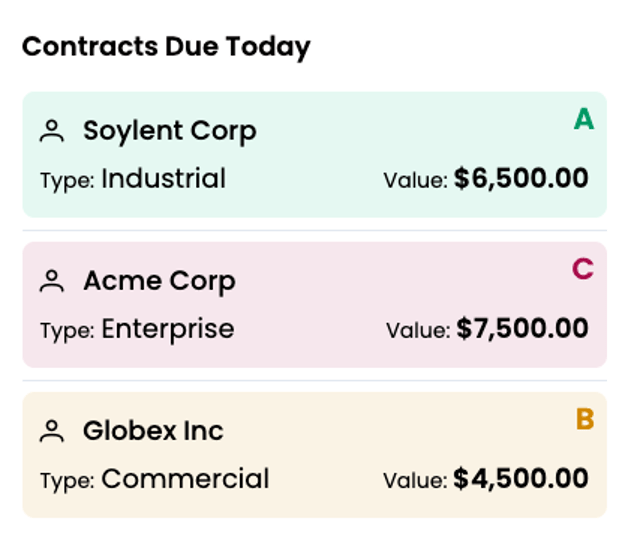Click the Type label on the Acme Corp card
The height and width of the screenshot is (536, 632).
(x=67, y=331)
